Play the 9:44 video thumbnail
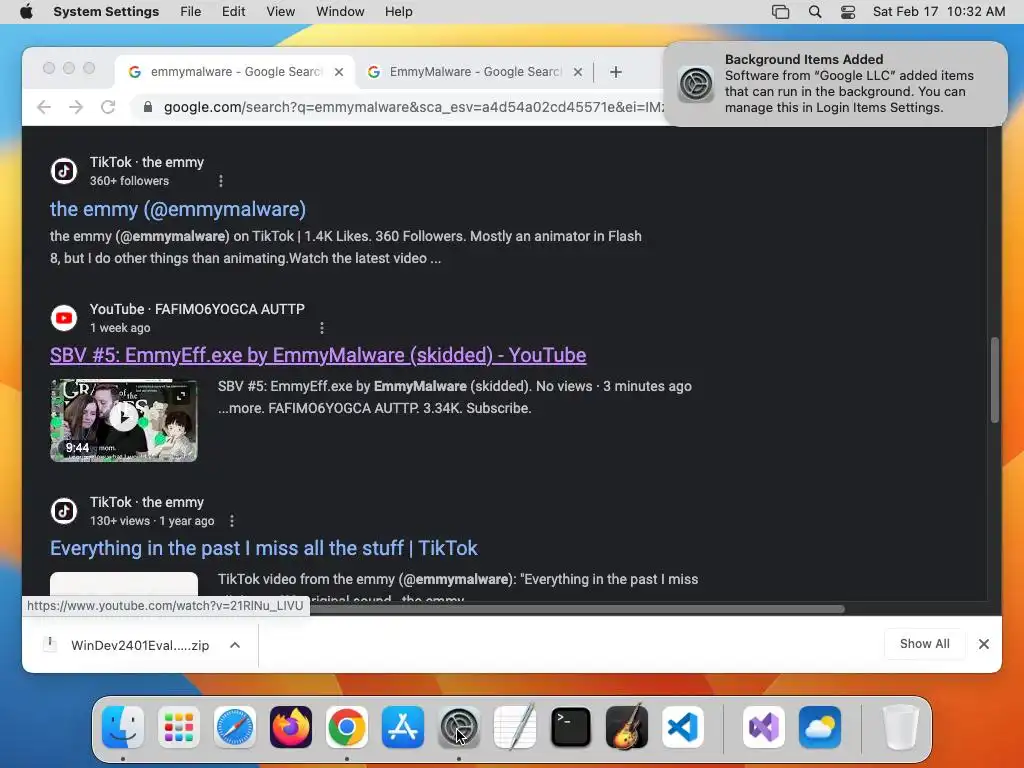 pyautogui.click(x=123, y=420)
